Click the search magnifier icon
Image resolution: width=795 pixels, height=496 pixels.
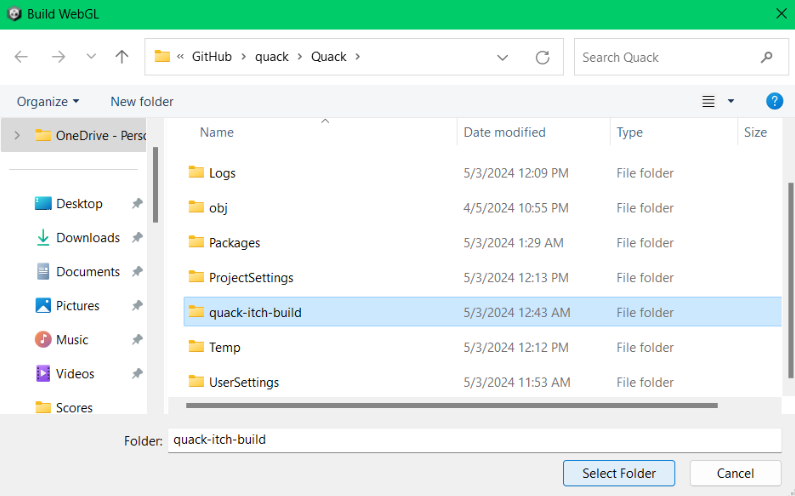[x=767, y=57]
